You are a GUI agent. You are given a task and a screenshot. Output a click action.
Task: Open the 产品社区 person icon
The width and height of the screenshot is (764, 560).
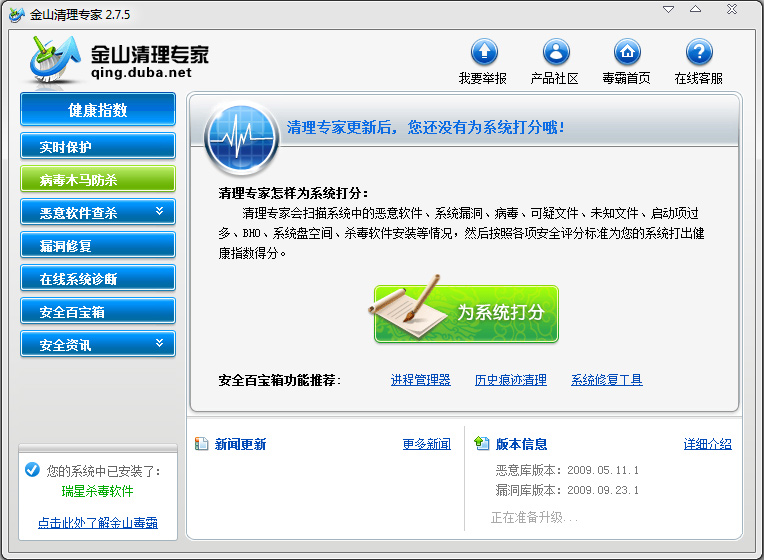[x=556, y=52]
